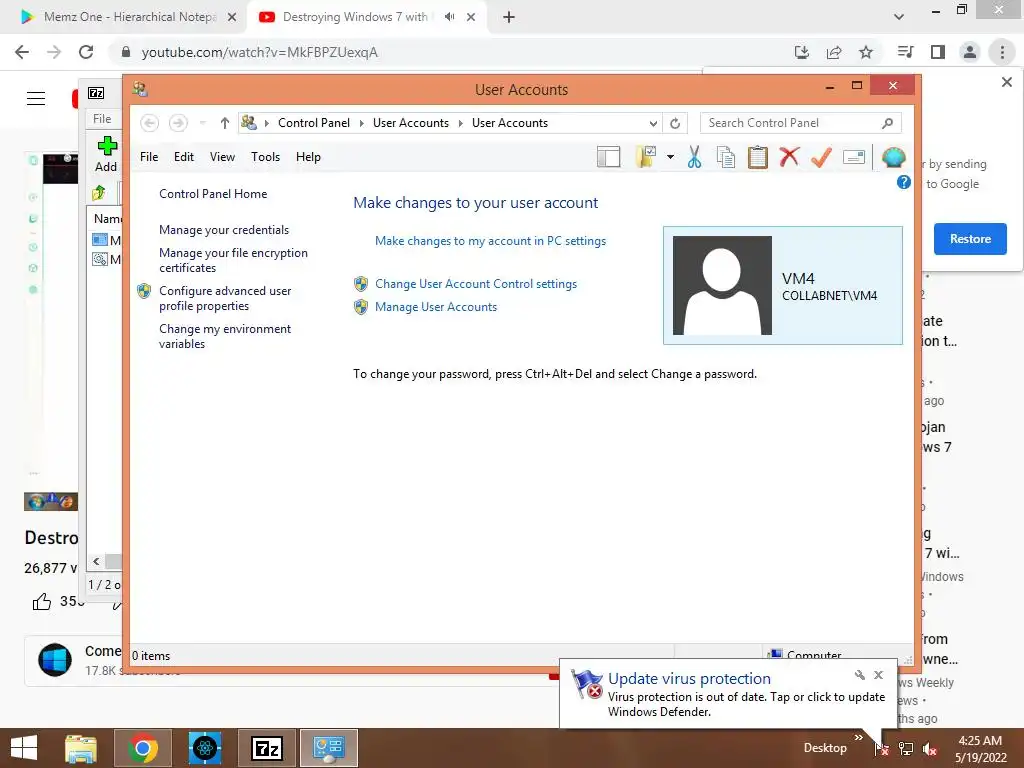
Task: Open the View menu
Action: pyautogui.click(x=222, y=157)
